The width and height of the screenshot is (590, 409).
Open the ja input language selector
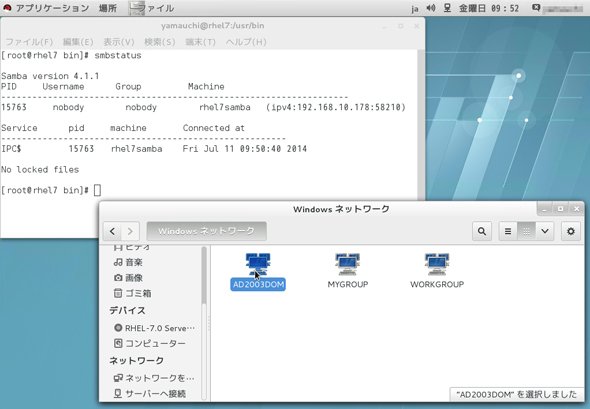(415, 8)
